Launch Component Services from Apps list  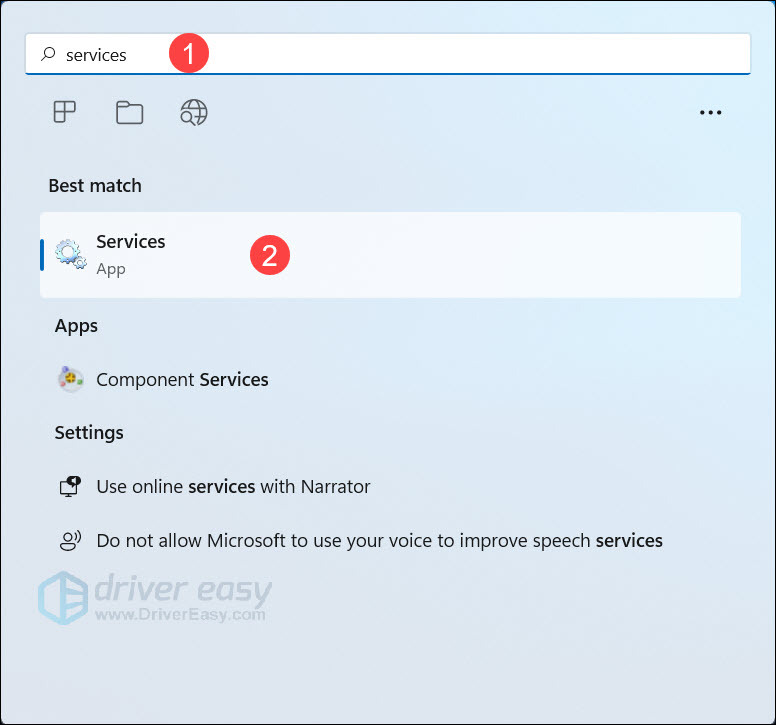[182, 379]
